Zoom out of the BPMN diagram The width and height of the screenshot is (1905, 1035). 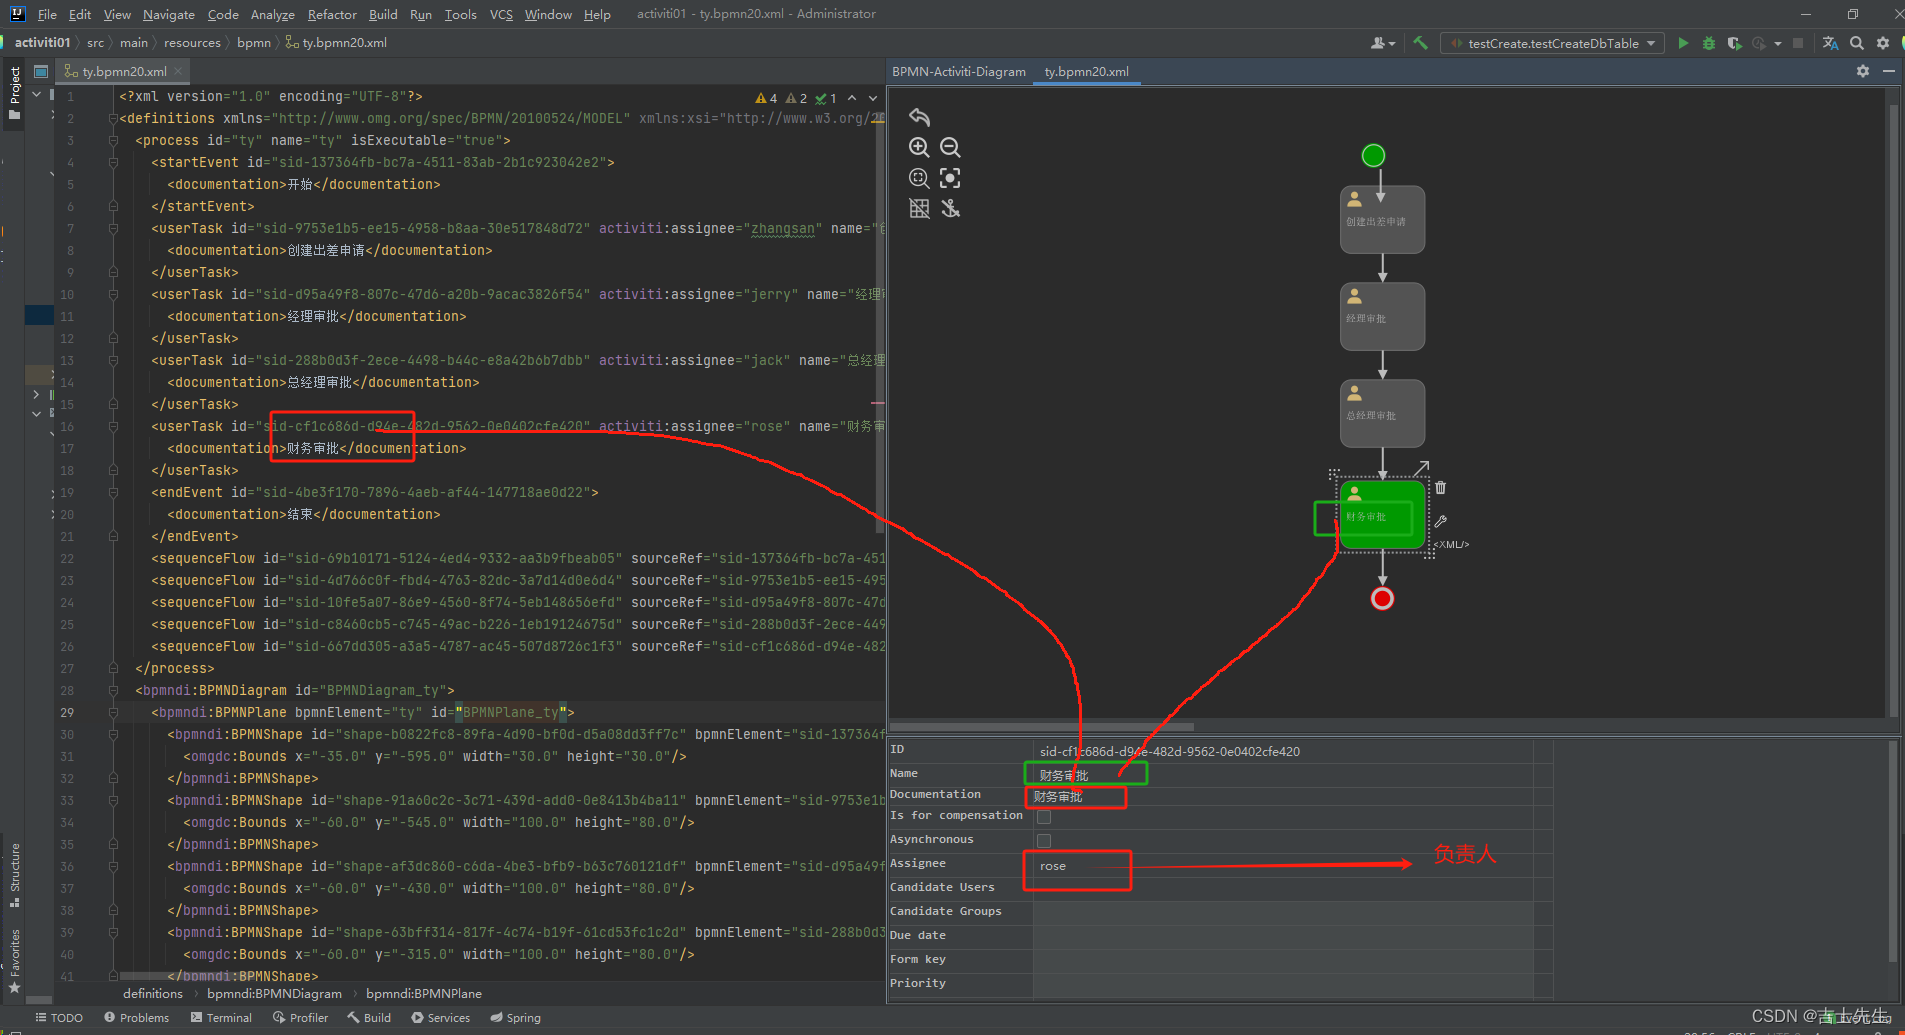(950, 148)
